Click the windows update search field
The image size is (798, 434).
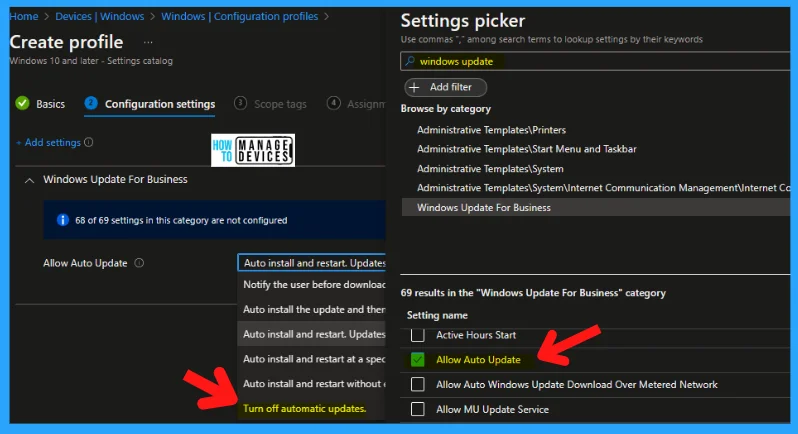[x=595, y=62]
